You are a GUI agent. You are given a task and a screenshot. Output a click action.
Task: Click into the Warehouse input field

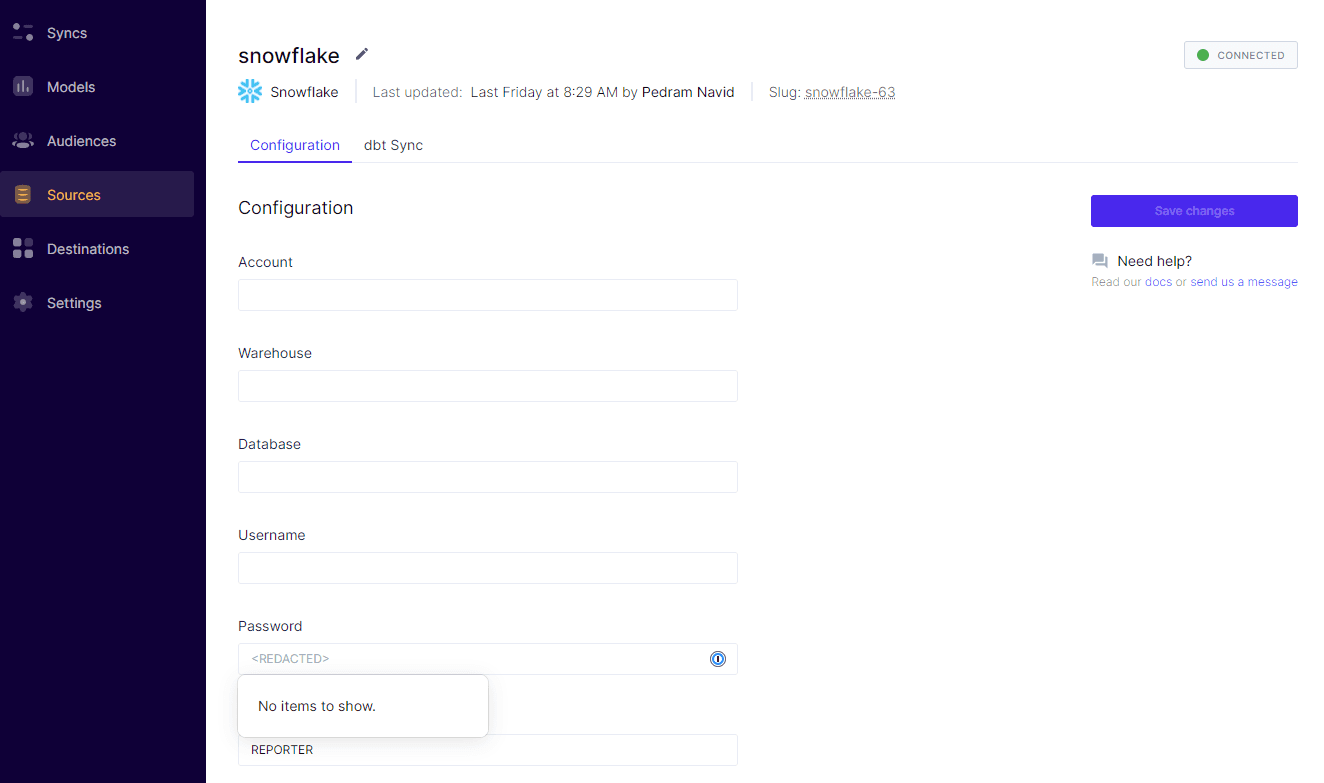click(488, 386)
